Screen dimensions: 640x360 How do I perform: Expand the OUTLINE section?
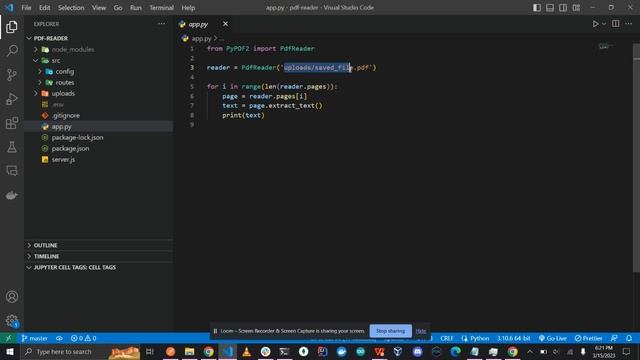tap(99, 245)
